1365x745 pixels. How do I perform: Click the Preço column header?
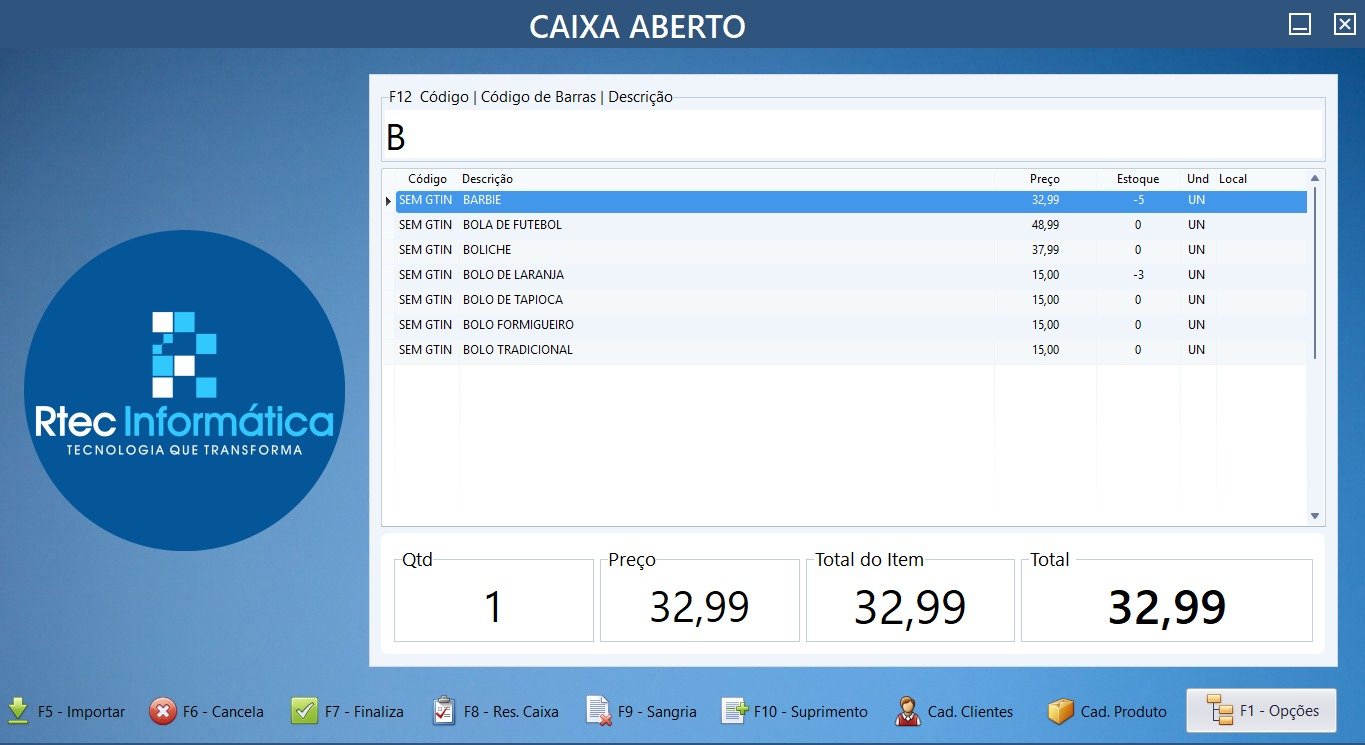tap(1046, 178)
